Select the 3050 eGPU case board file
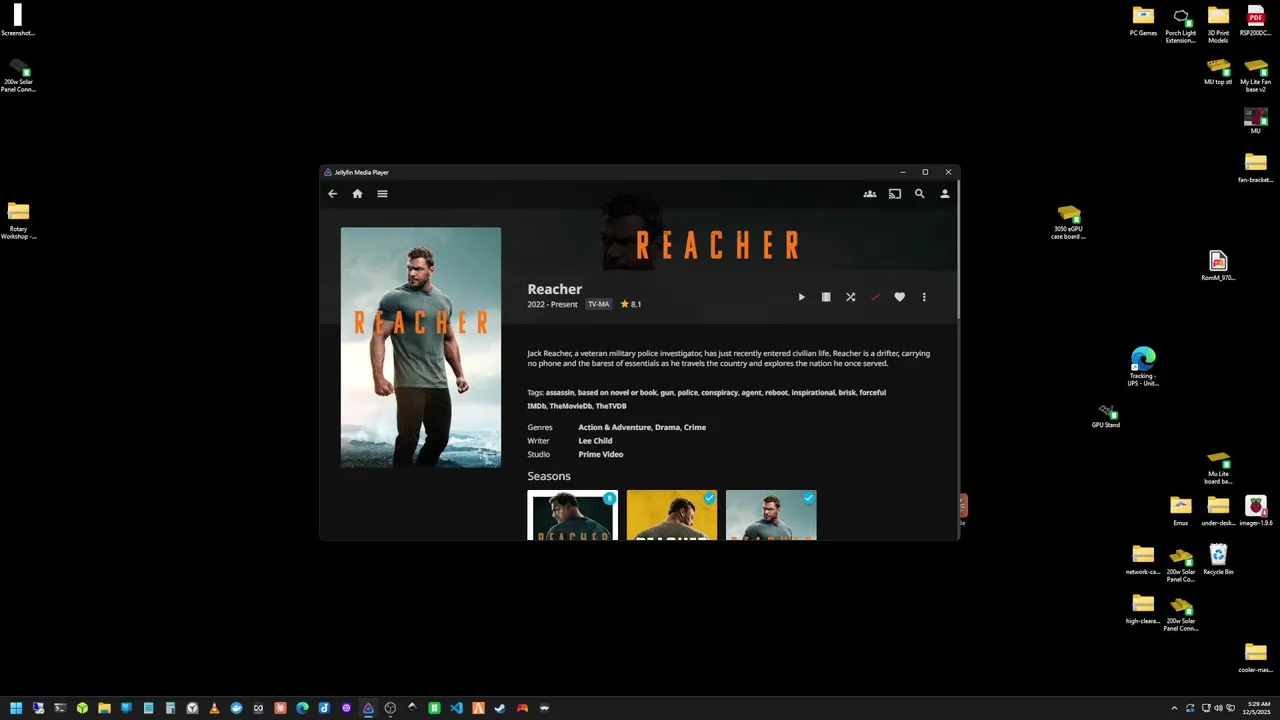This screenshot has width=1280, height=720. pyautogui.click(x=1069, y=222)
